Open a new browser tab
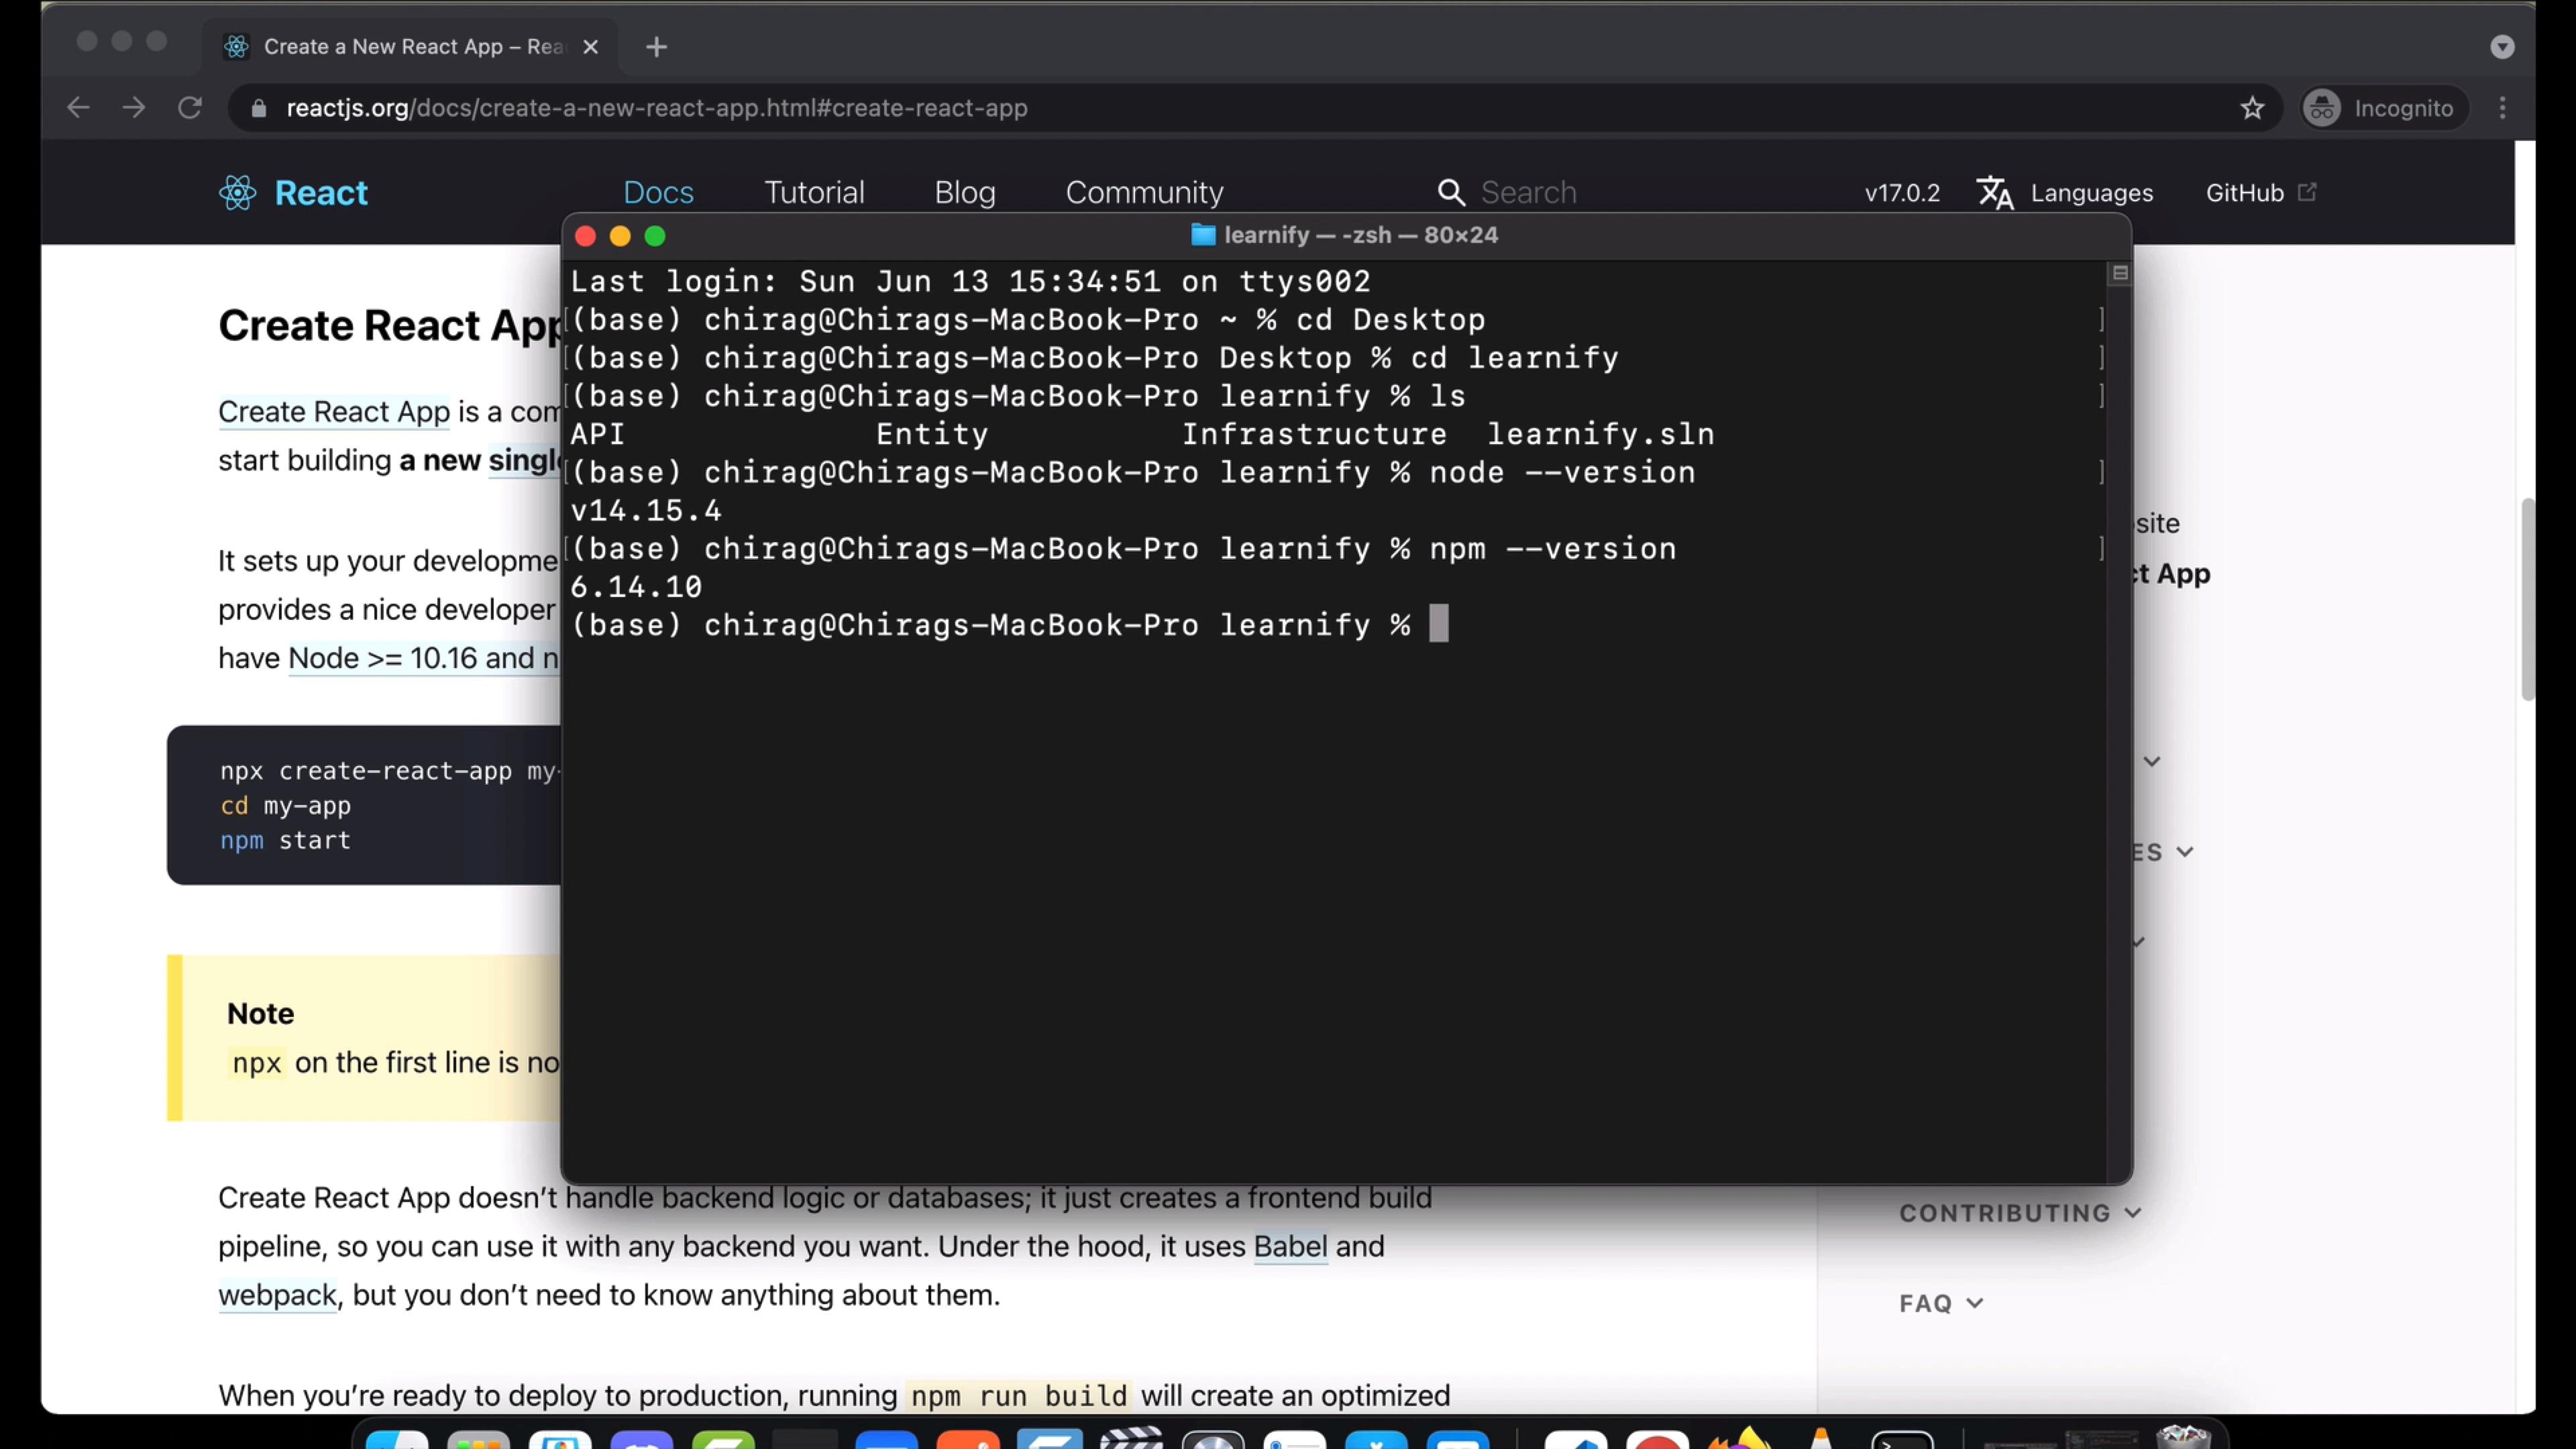 (x=656, y=47)
